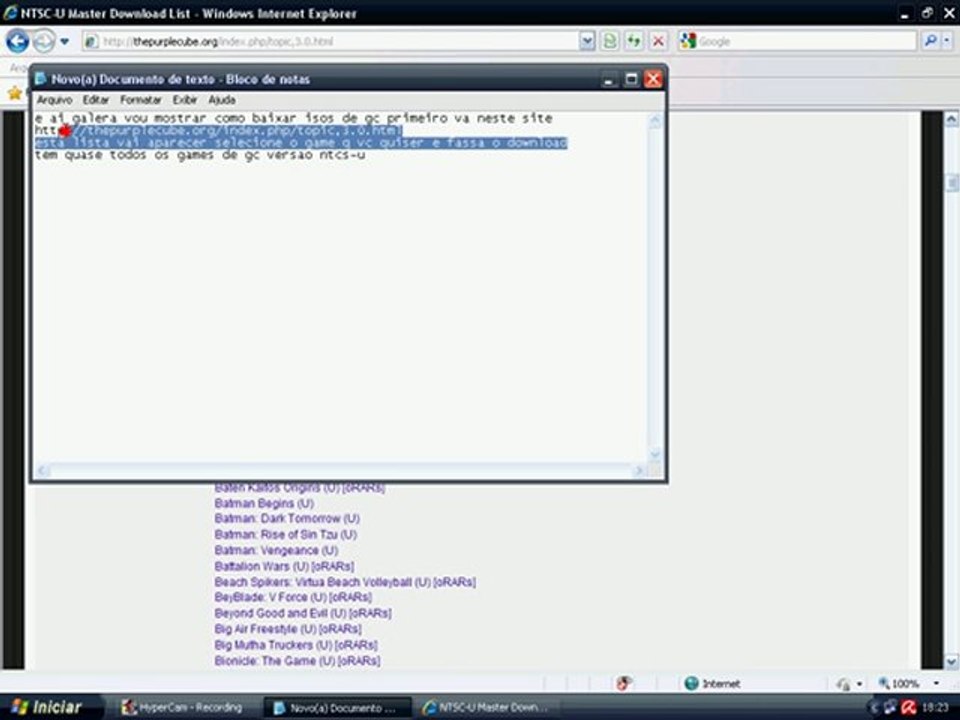
Task: Open the Beyond Good and Evil (U) link
Action: (x=302, y=613)
